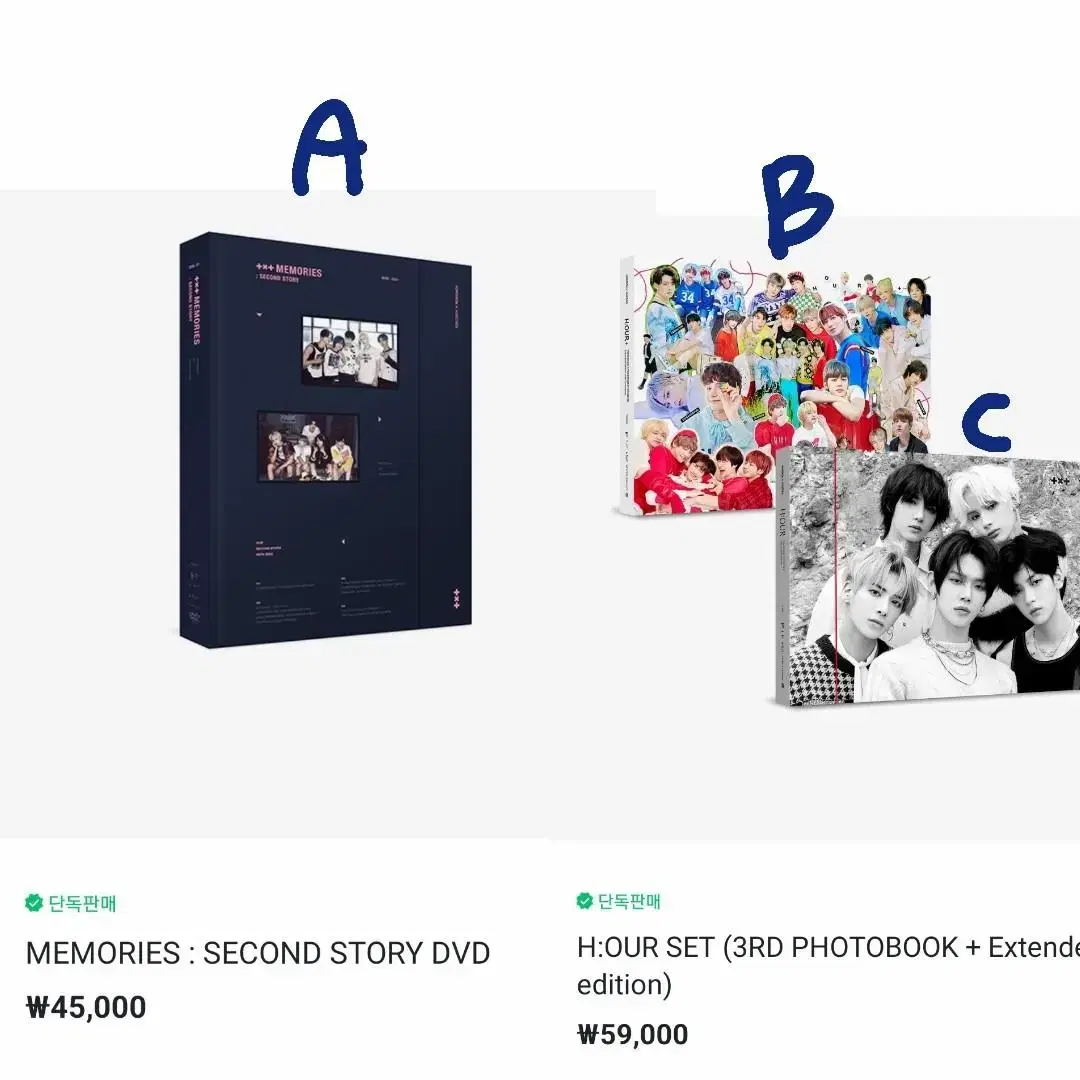Screen dimensions: 1080x1080
Task: Click the 단독판매 label above MEMORIES DVD
Action: [82, 903]
